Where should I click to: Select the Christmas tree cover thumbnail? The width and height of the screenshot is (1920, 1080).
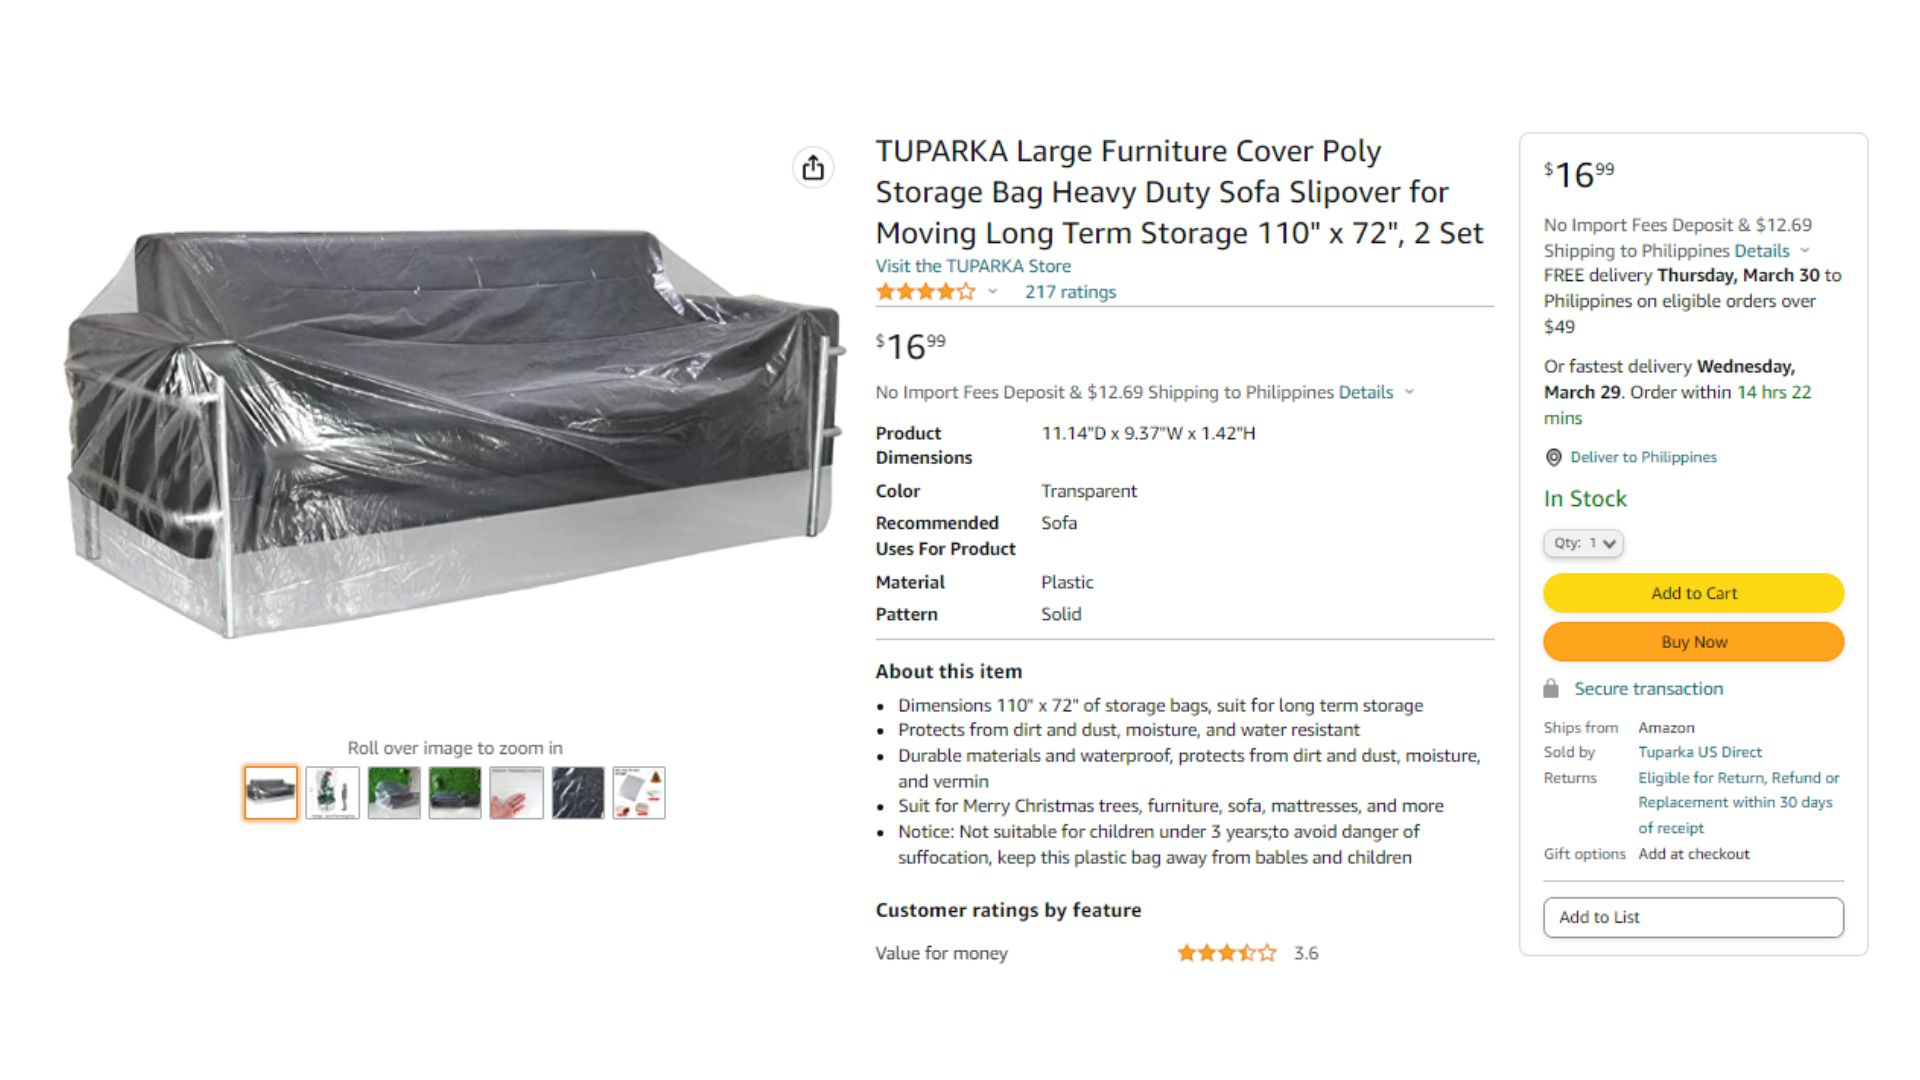click(332, 793)
